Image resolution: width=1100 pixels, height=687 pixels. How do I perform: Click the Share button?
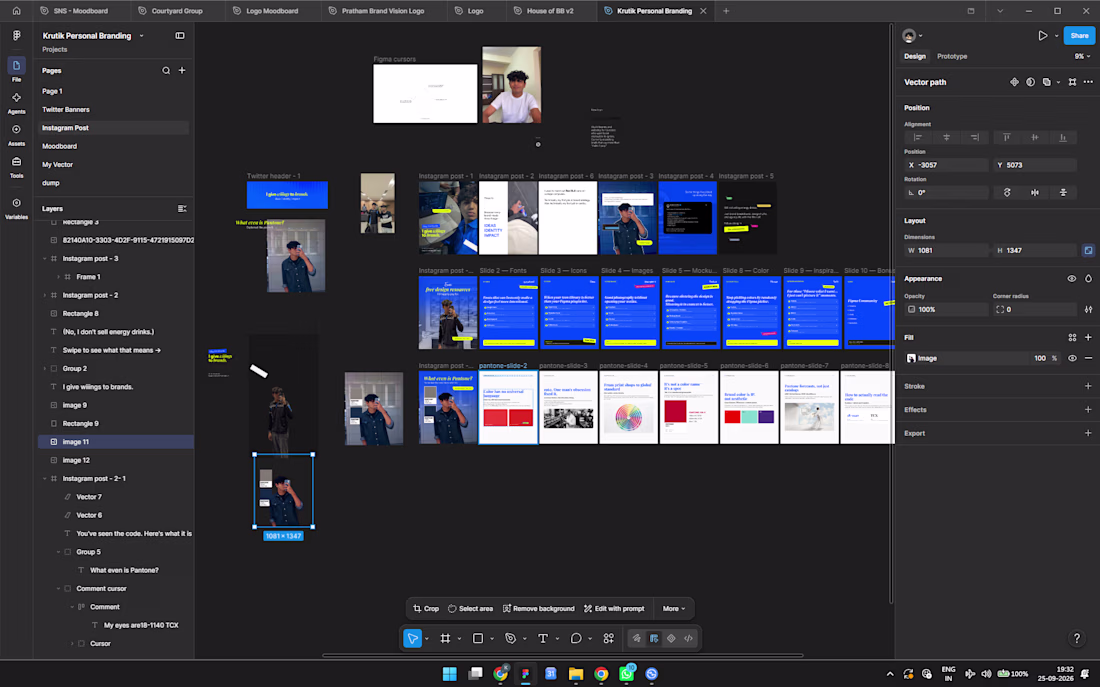[1079, 36]
